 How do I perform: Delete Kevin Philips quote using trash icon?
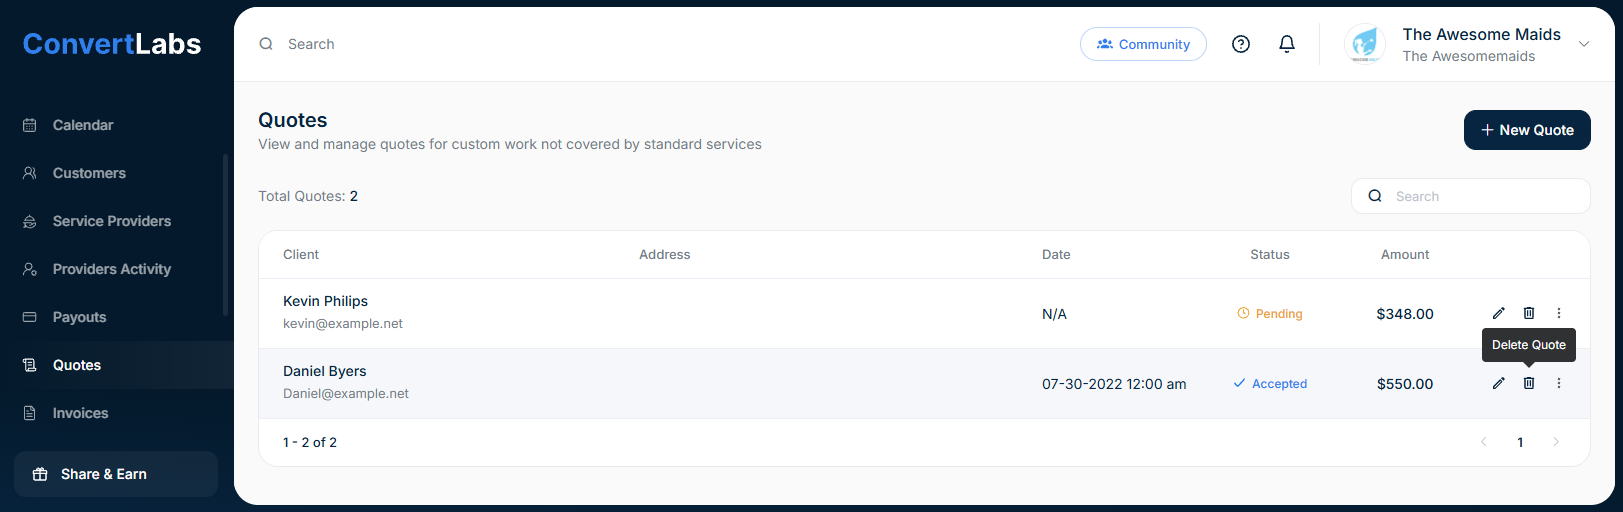[x=1529, y=313]
